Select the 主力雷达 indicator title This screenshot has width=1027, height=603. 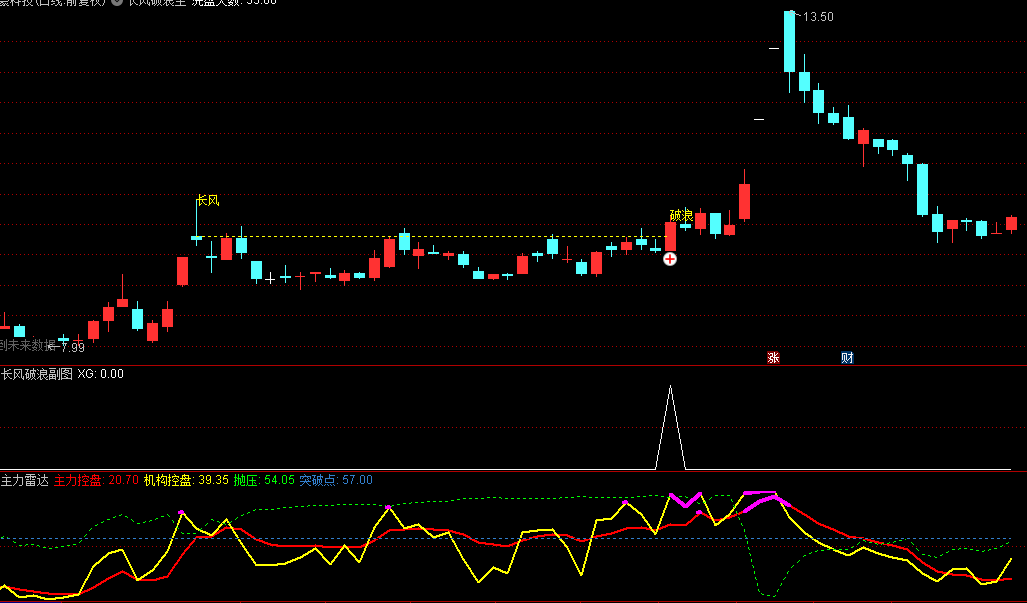point(25,480)
